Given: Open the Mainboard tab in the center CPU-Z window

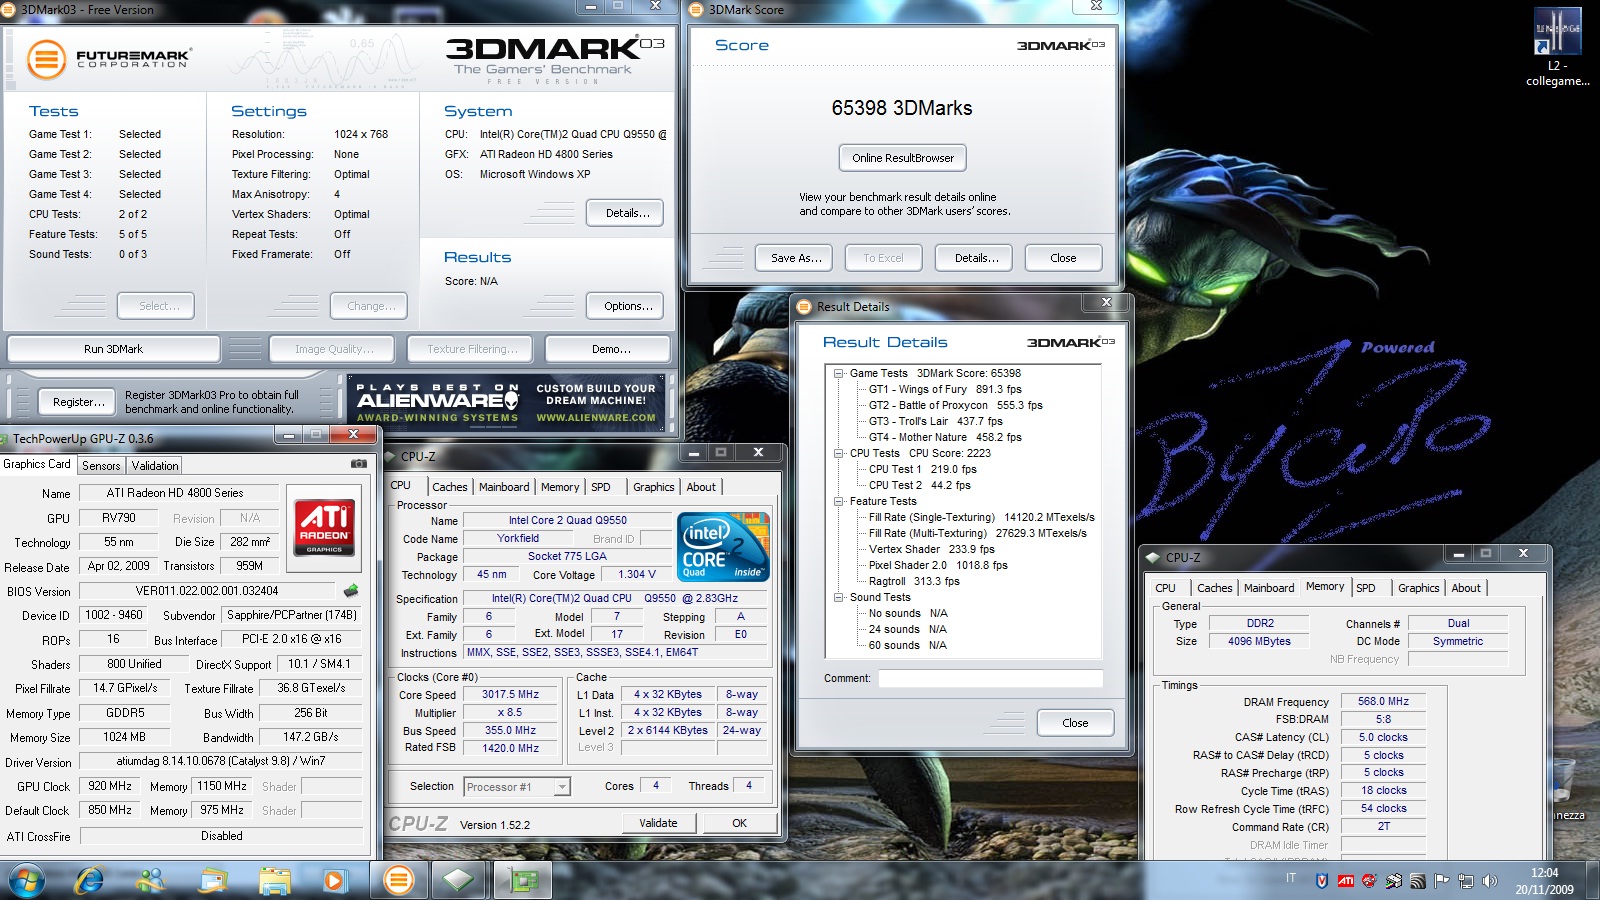Looking at the screenshot, I should tap(504, 487).
